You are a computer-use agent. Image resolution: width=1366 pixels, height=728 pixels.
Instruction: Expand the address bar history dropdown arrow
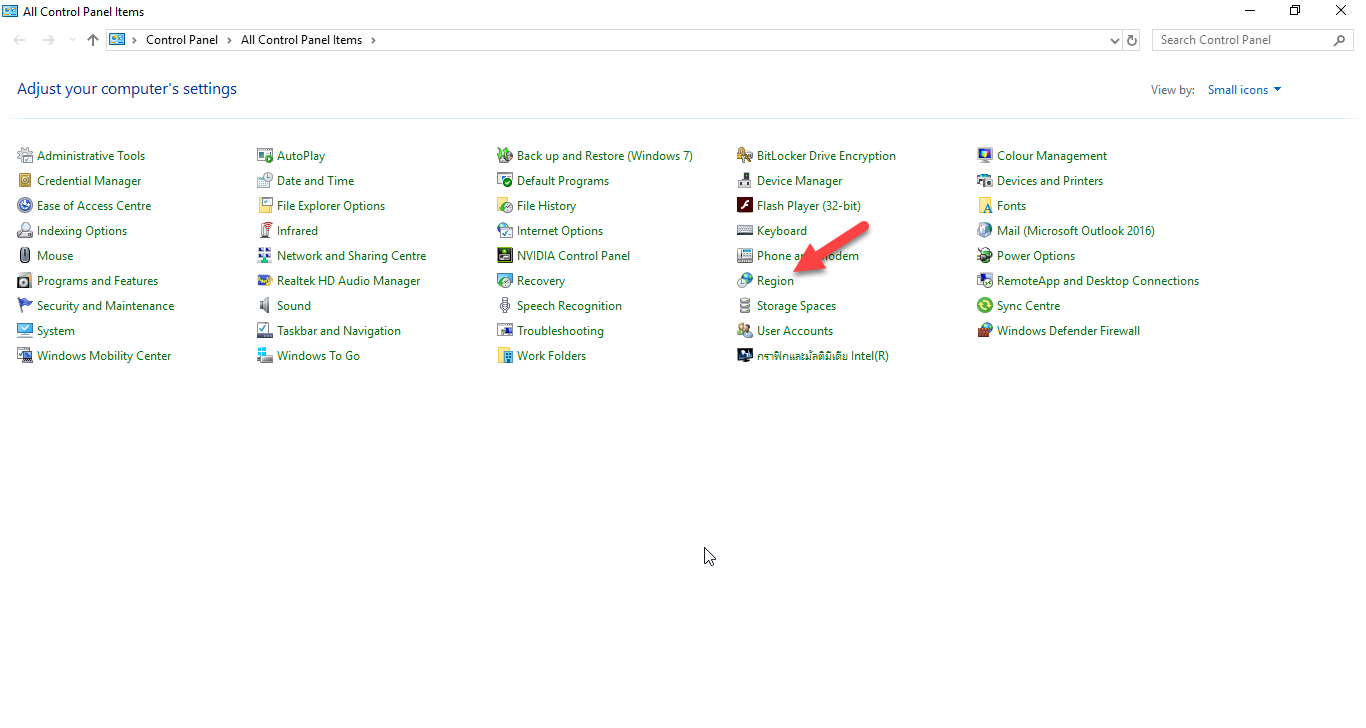click(x=1115, y=40)
